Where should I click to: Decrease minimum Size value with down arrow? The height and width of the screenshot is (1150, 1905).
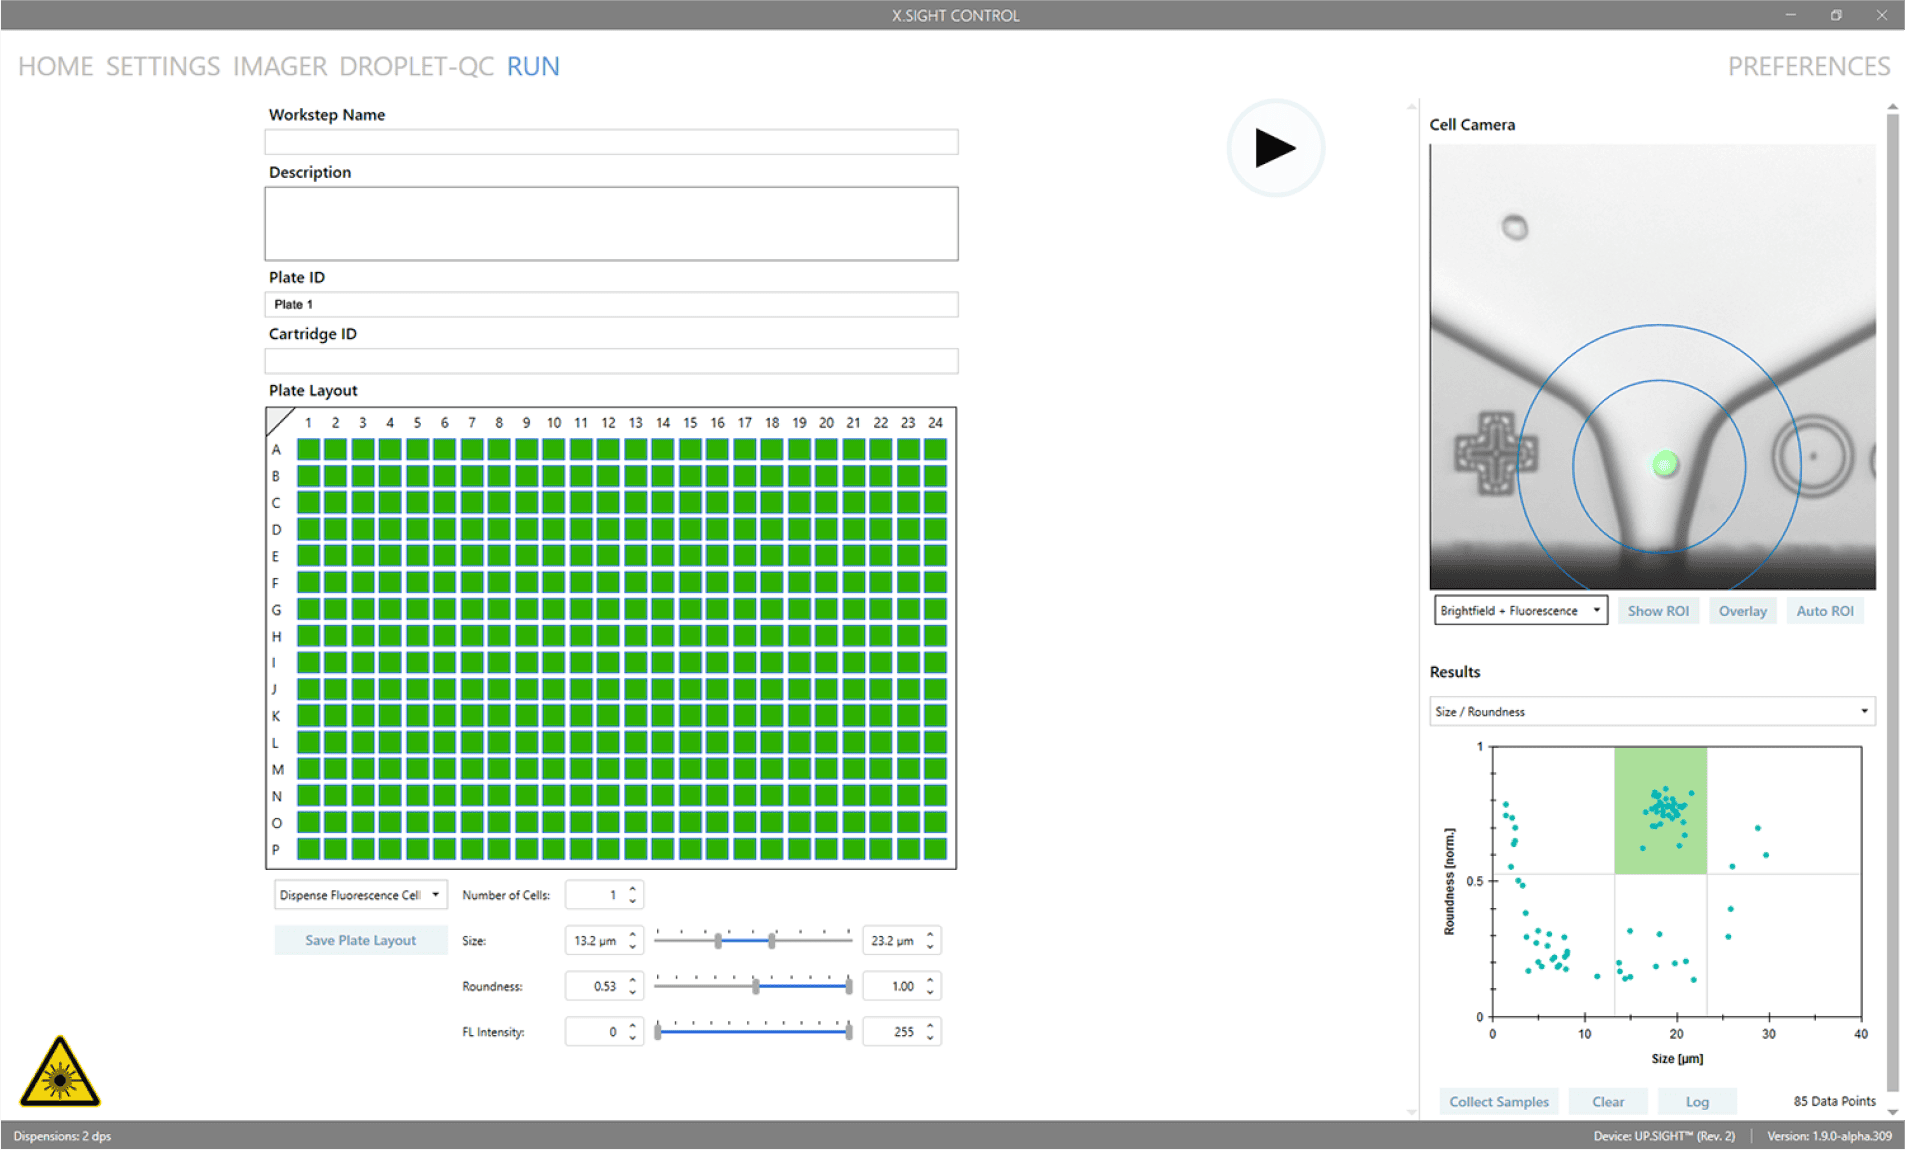coord(633,946)
